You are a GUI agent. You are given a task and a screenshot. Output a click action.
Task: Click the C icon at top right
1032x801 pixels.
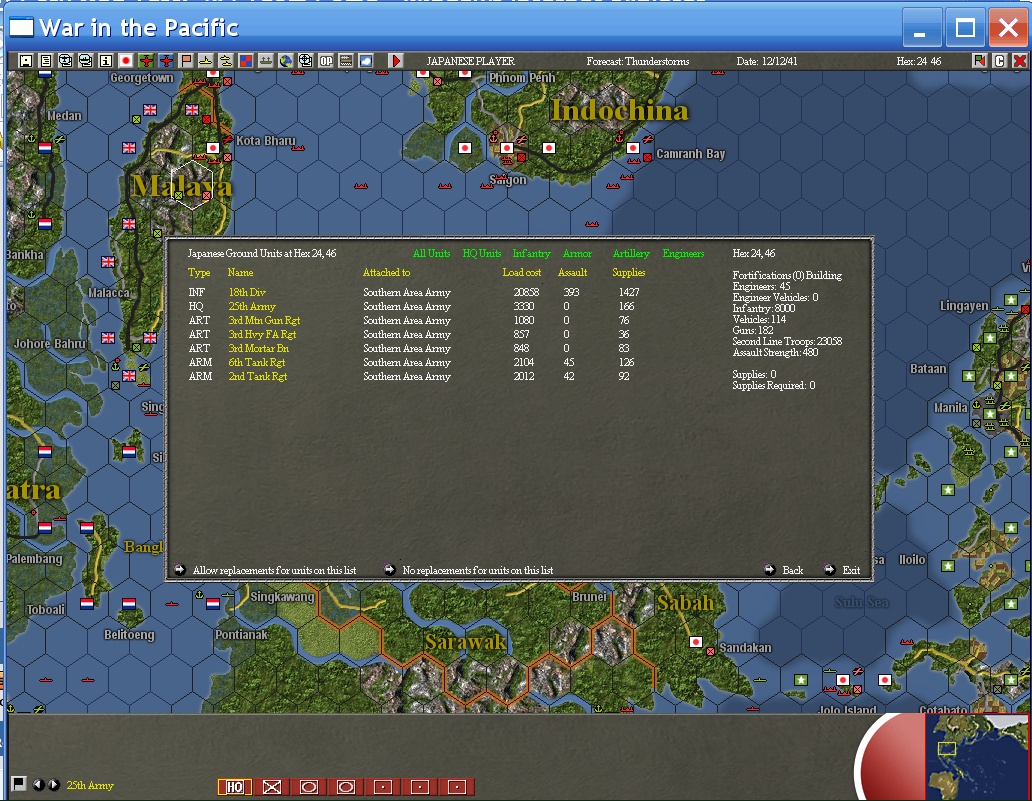pyautogui.click(x=1000, y=61)
